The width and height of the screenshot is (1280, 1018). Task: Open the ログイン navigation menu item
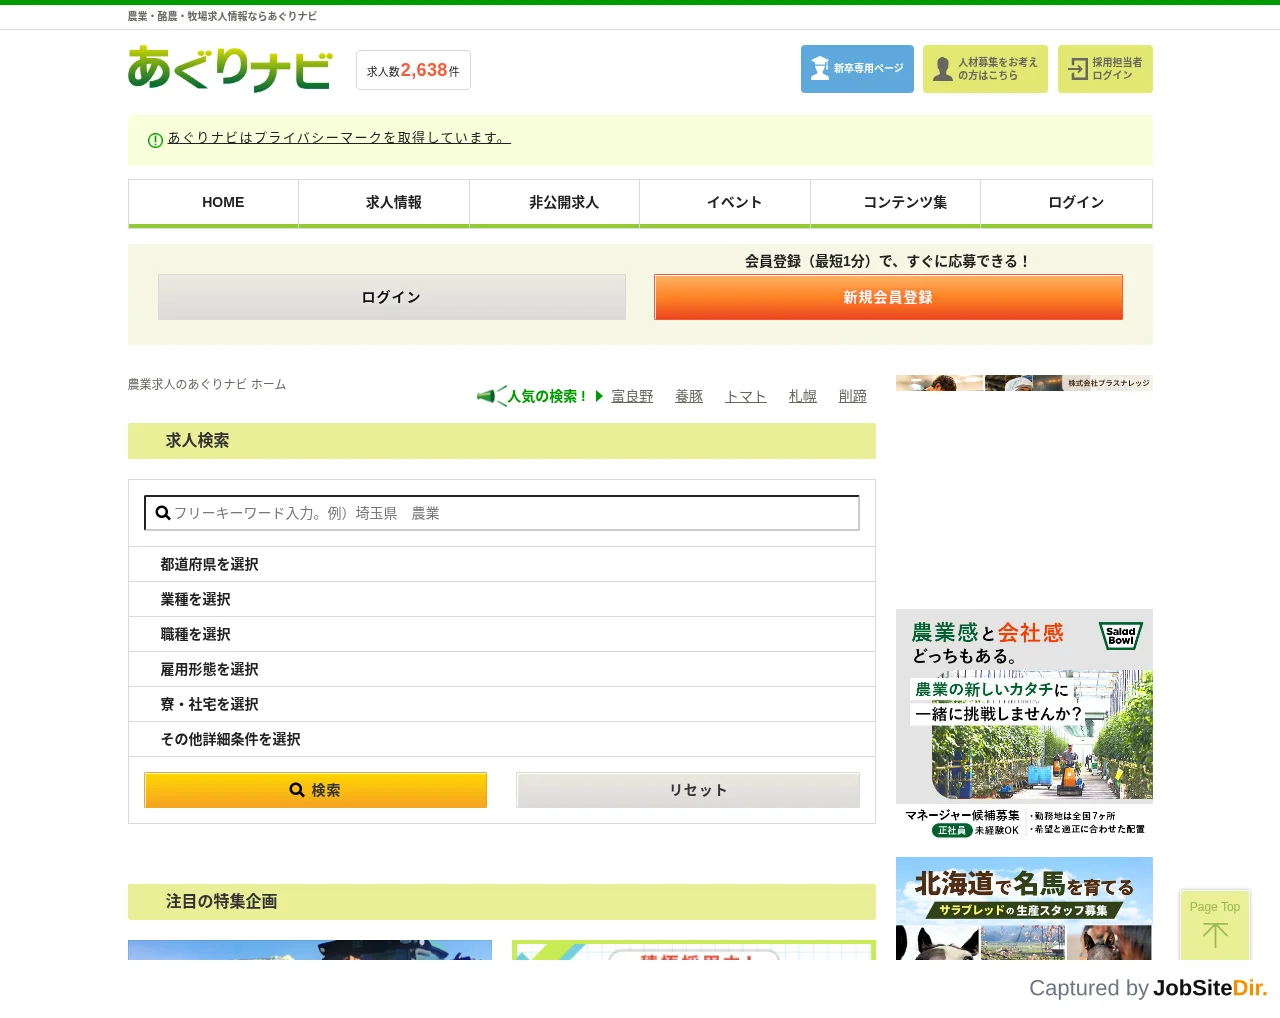point(1067,203)
